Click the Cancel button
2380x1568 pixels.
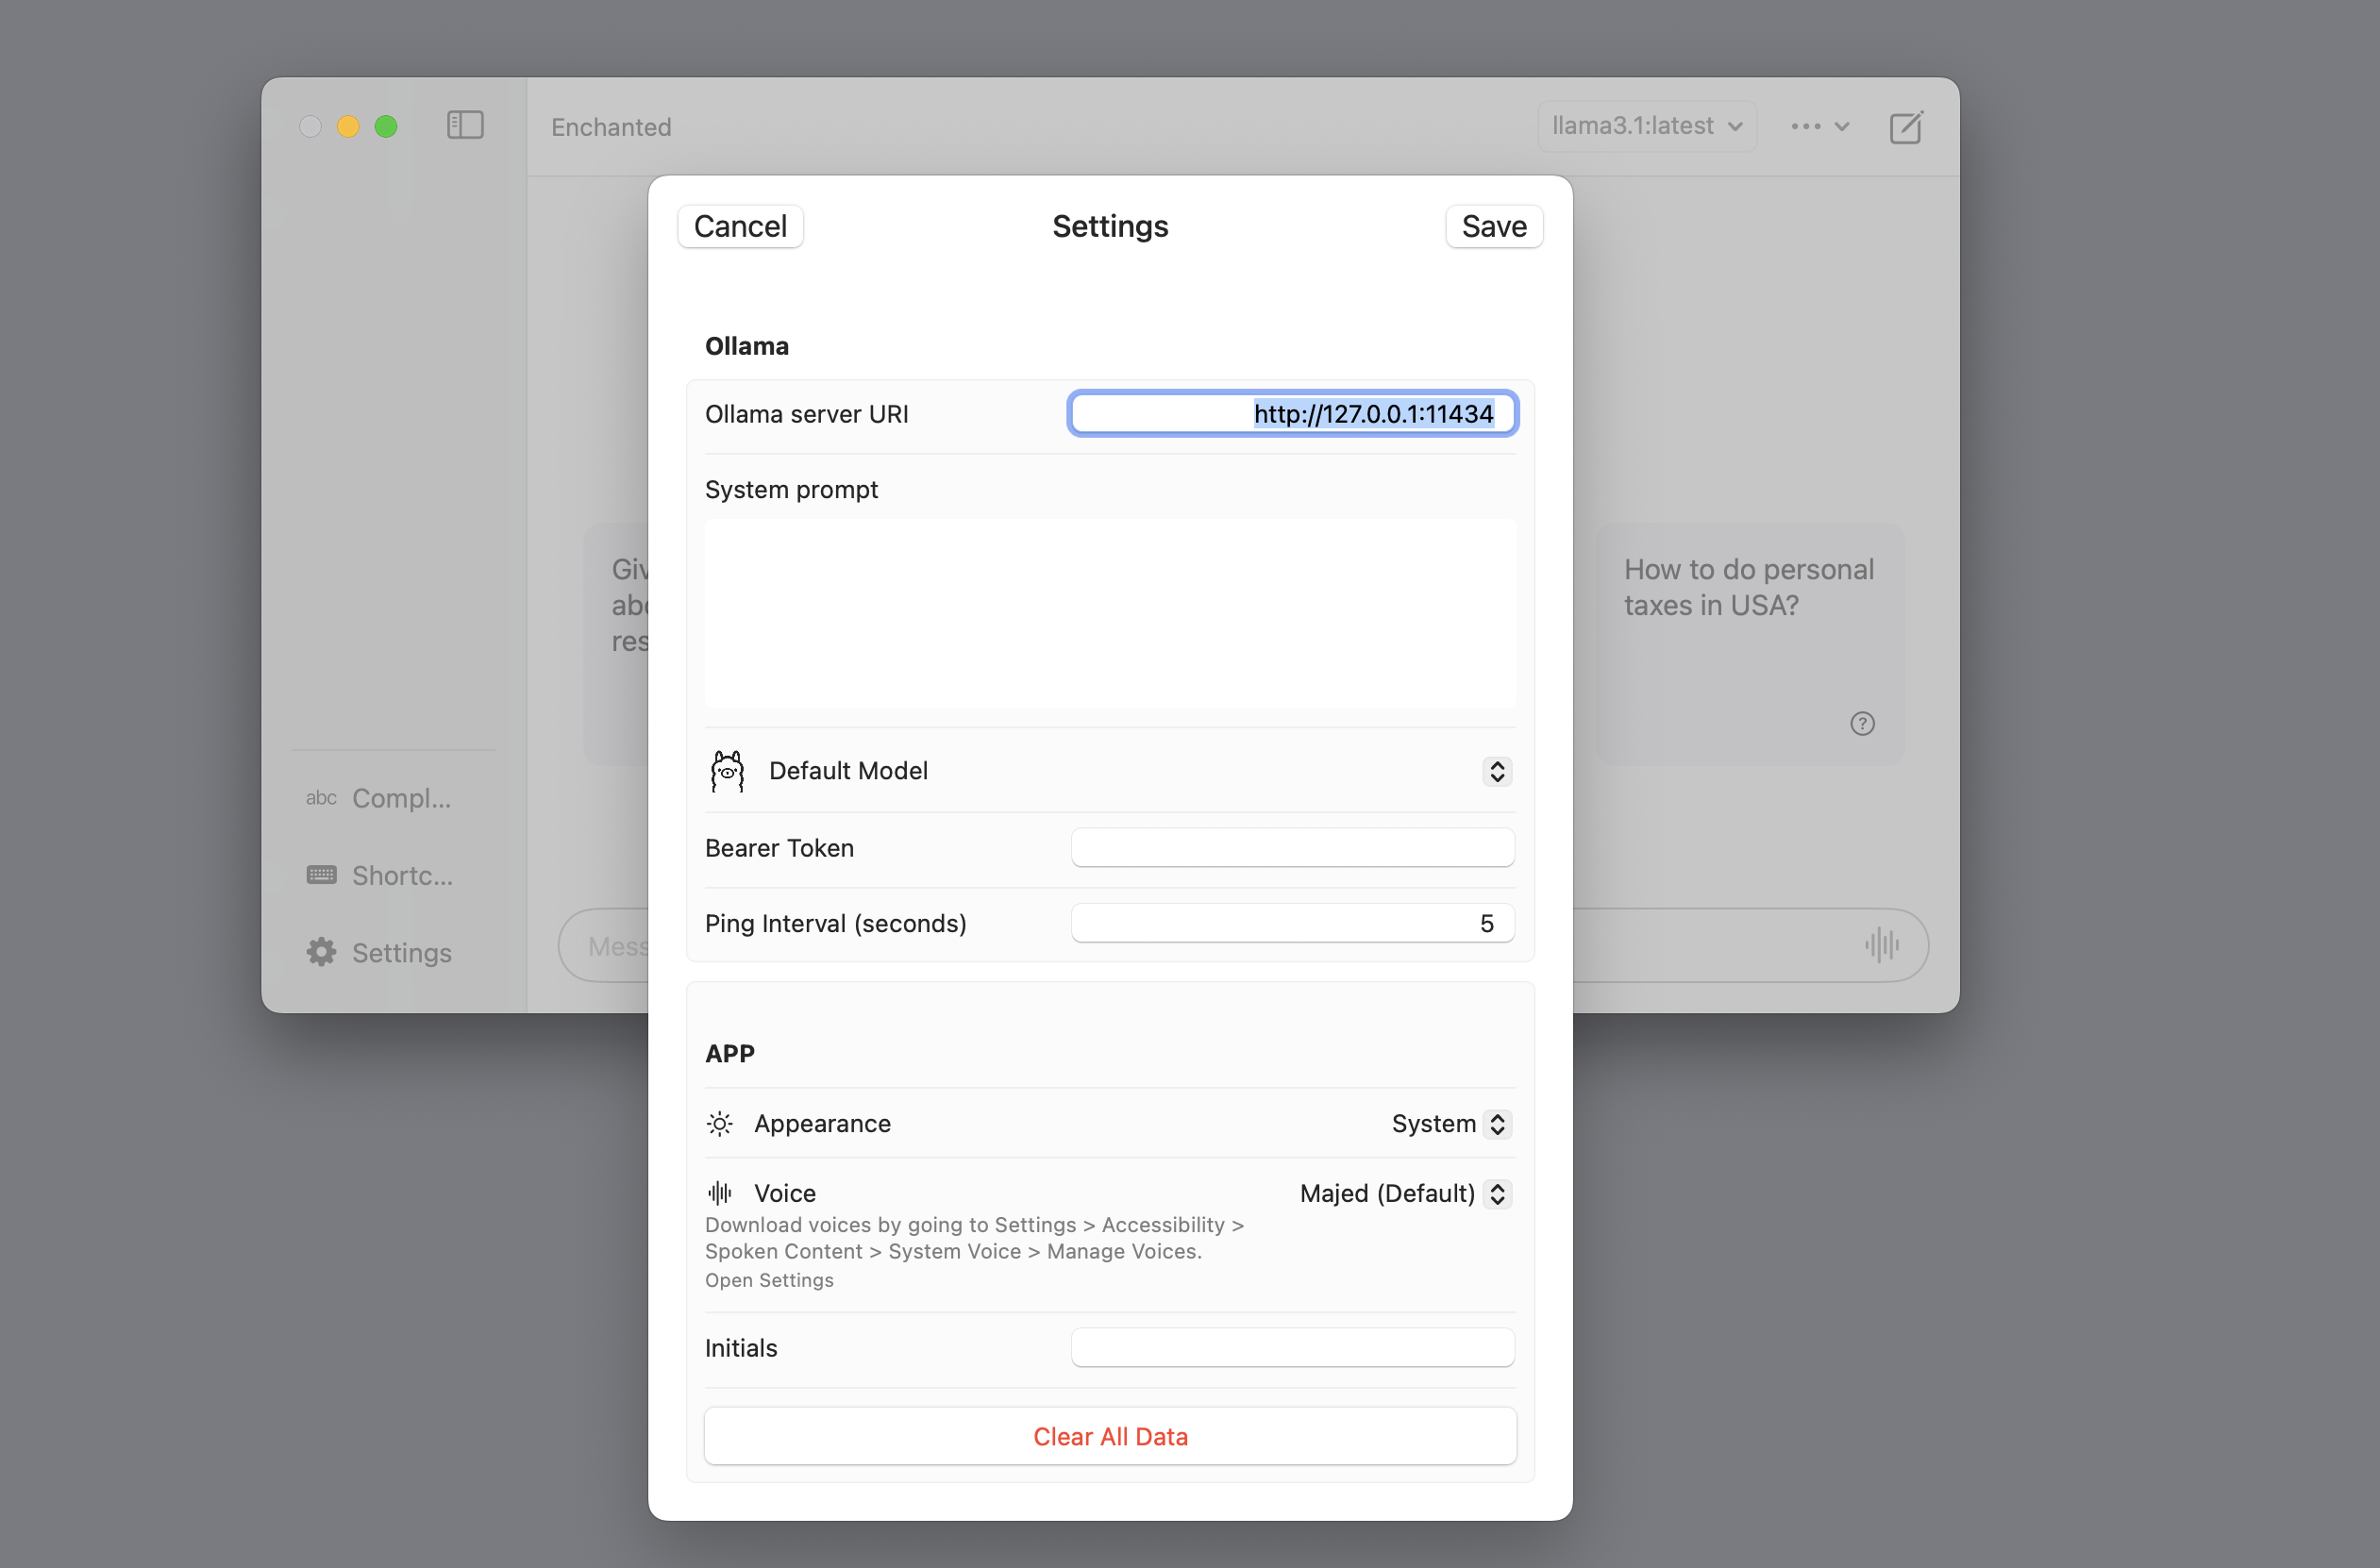click(740, 226)
